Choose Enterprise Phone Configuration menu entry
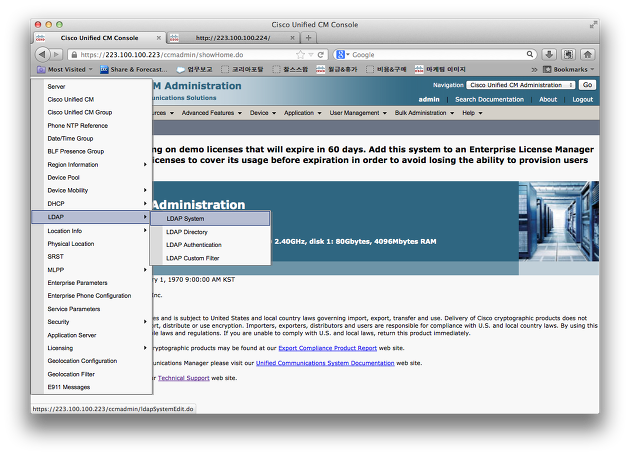 (92, 295)
